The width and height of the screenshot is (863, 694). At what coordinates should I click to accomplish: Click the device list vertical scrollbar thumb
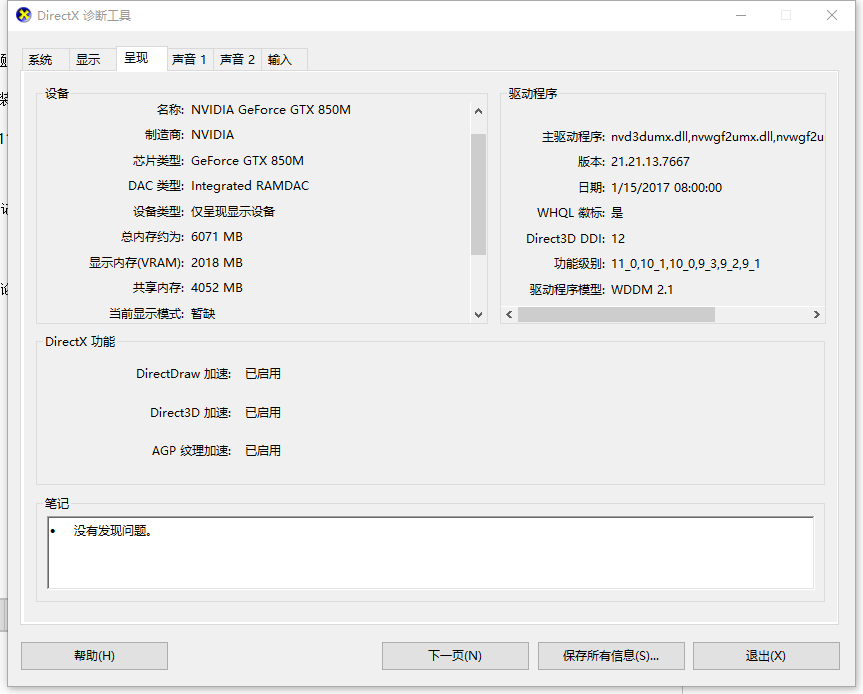(x=478, y=194)
